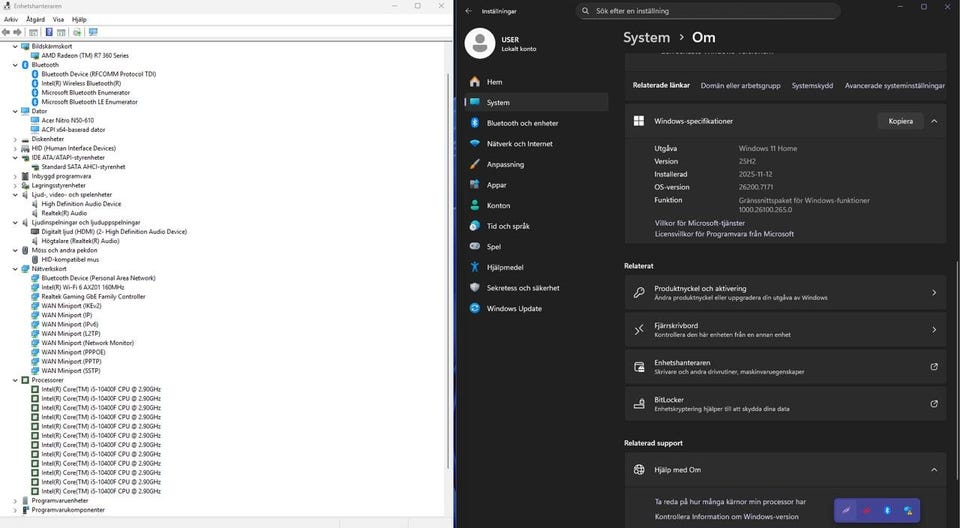Collapse the Windows-specifikationer section chevron
960x528 pixels.
coord(933,121)
